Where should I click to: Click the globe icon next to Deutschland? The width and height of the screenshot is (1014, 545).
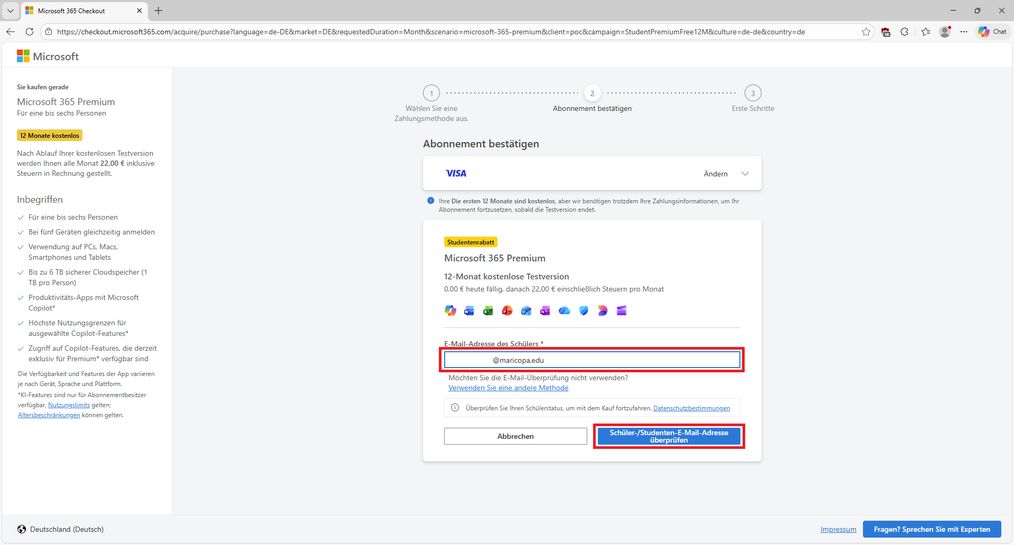(22, 529)
